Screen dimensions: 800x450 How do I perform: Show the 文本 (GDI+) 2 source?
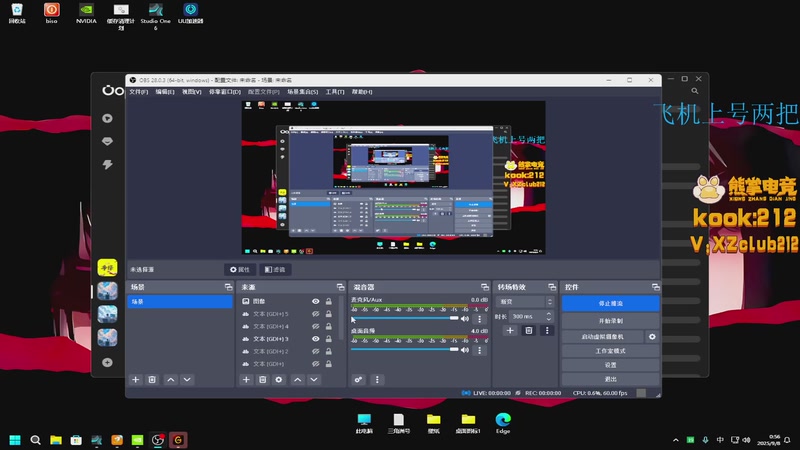coord(316,351)
